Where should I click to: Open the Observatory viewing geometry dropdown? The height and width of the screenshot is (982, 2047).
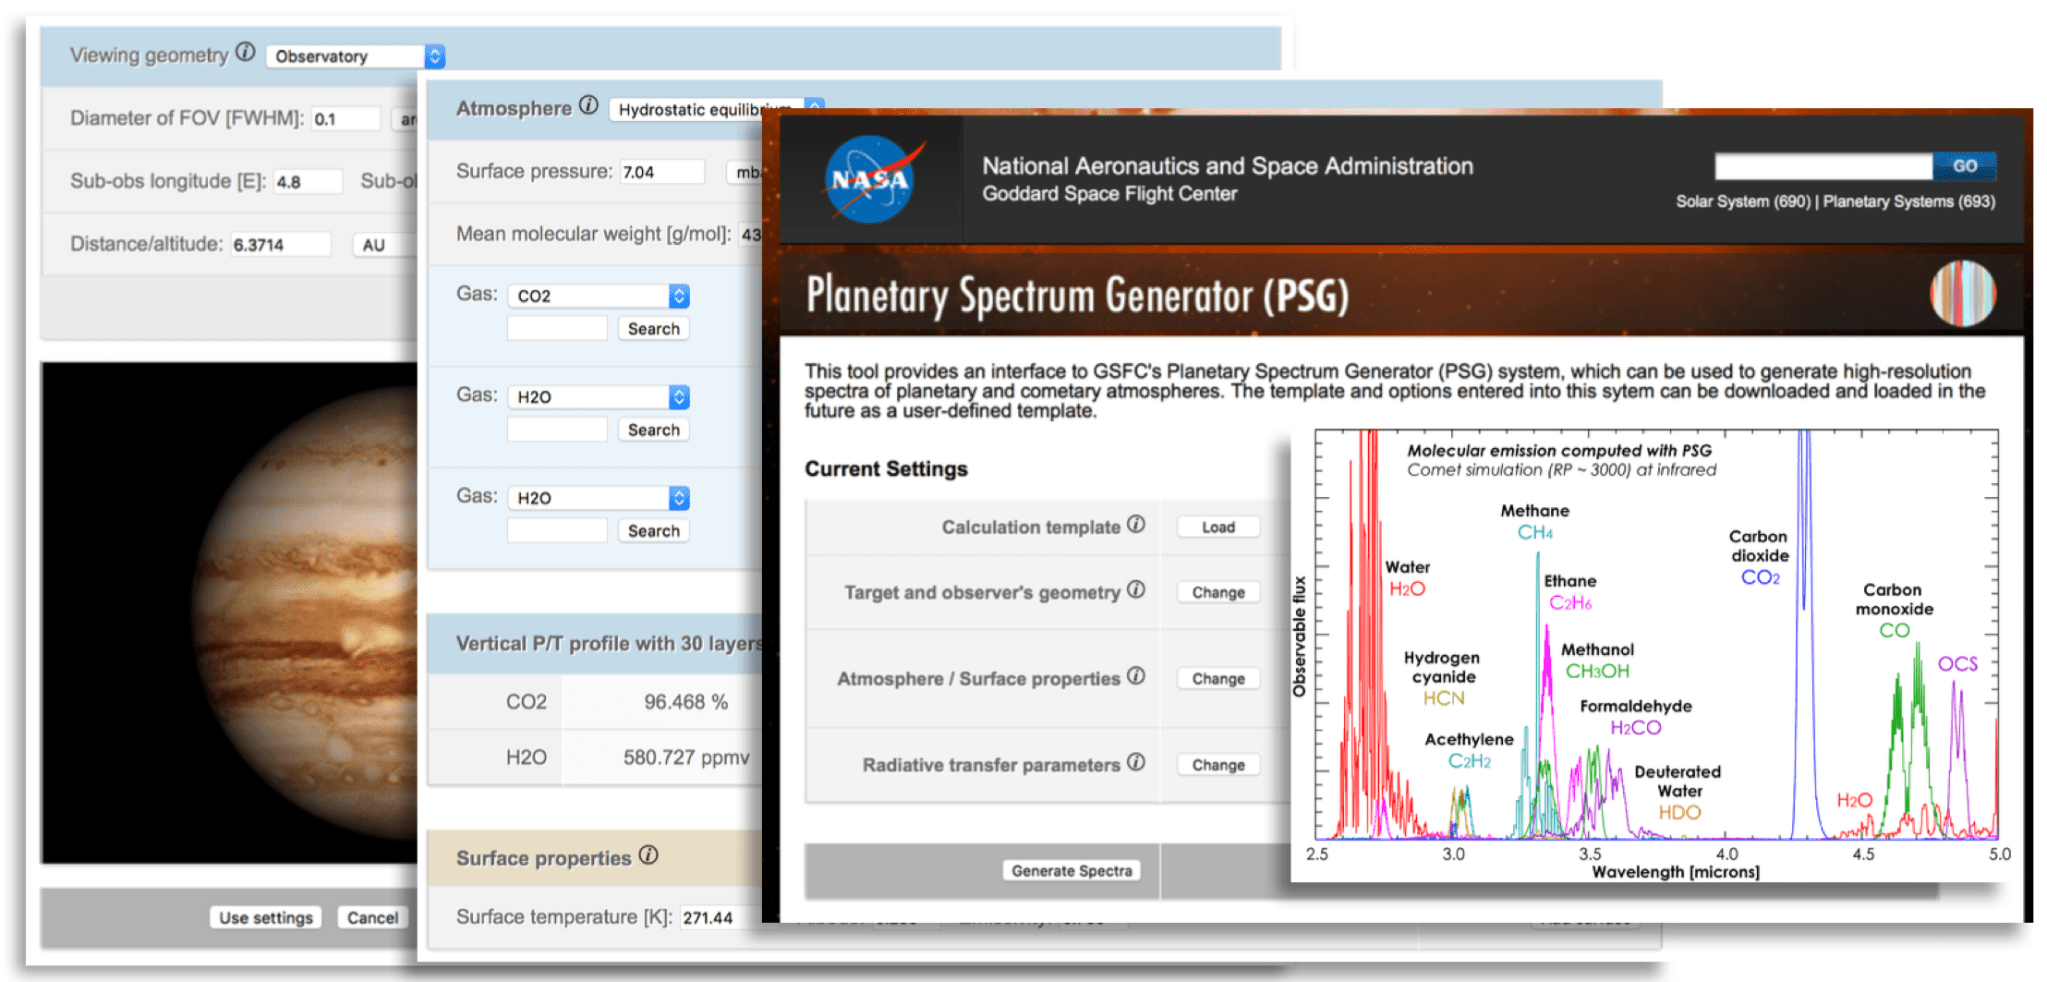(x=355, y=56)
